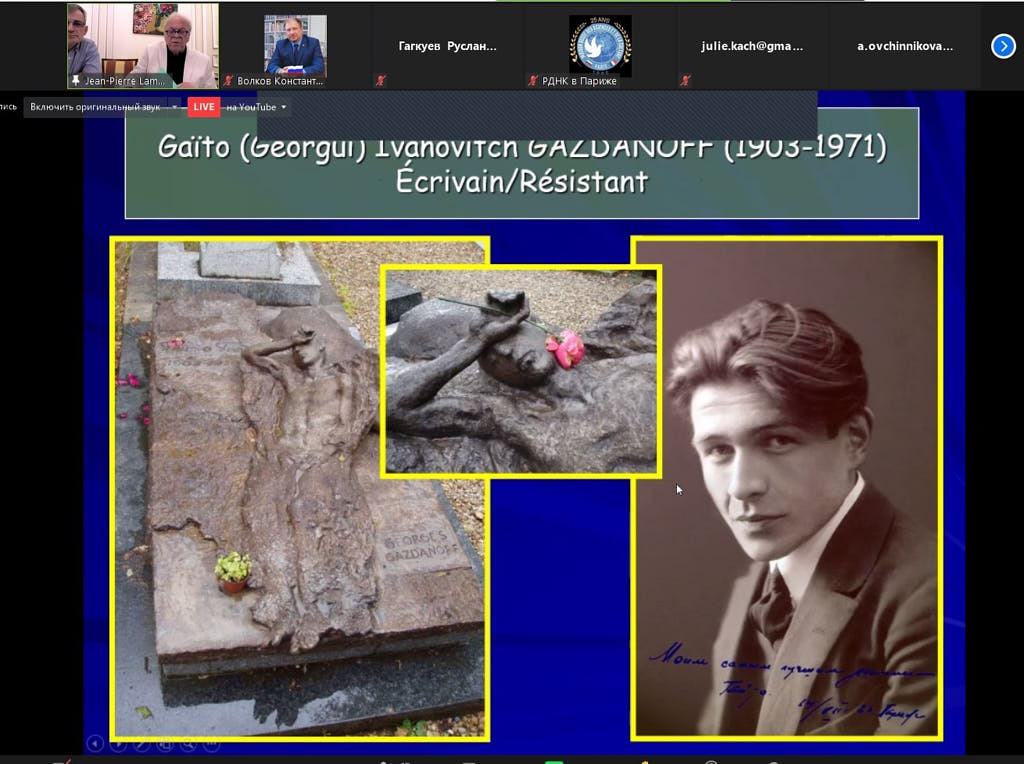Expand the original sound options arrow
1024x764 pixels.
(175, 107)
